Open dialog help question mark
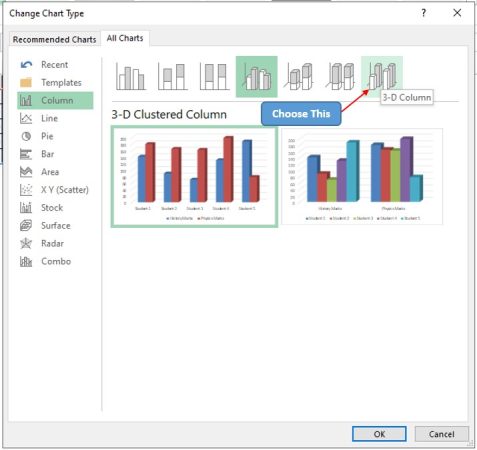This screenshot has width=477, height=450. 424,13
